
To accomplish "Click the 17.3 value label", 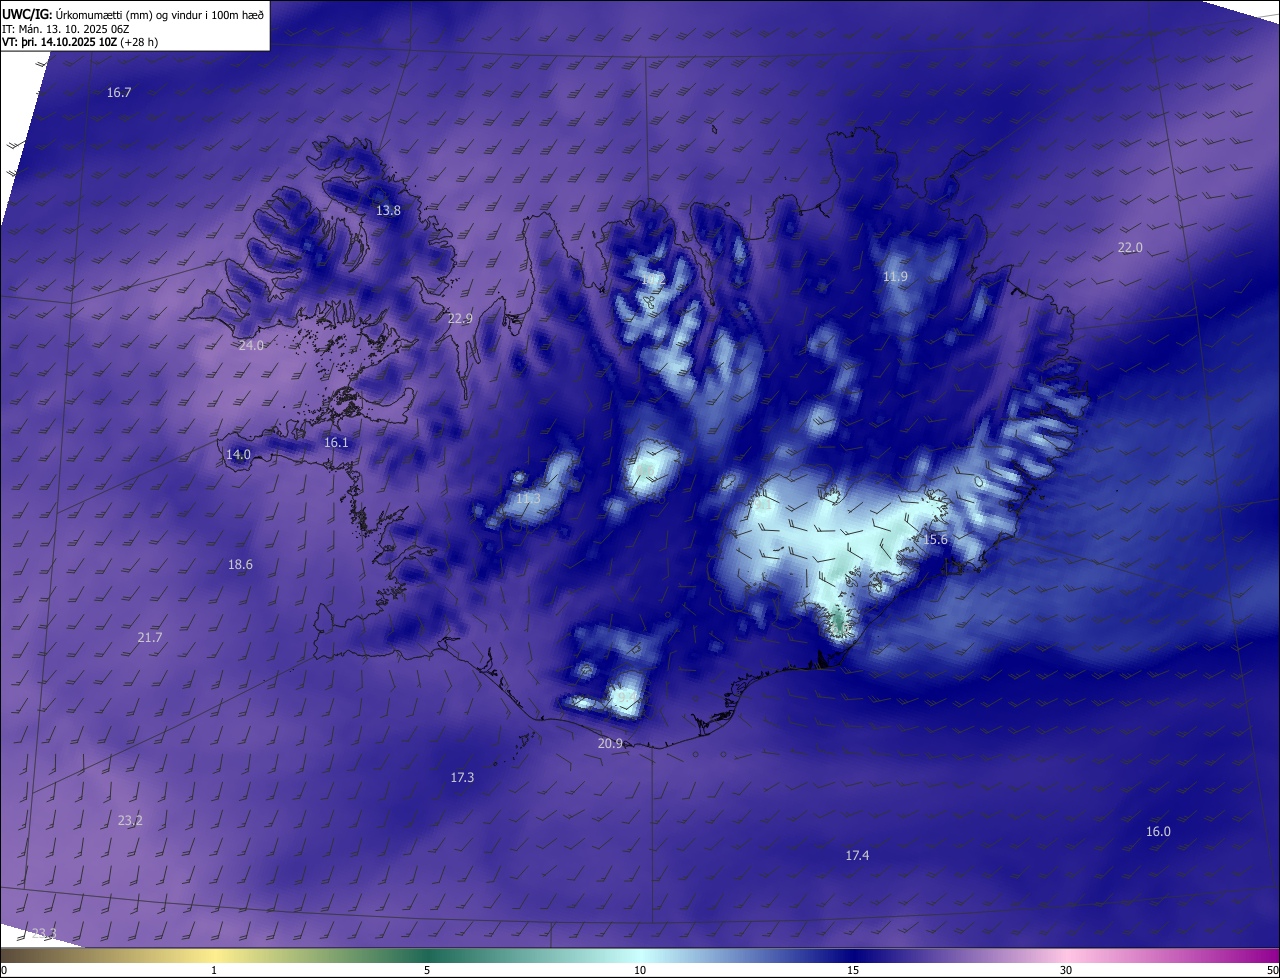I will (462, 778).
